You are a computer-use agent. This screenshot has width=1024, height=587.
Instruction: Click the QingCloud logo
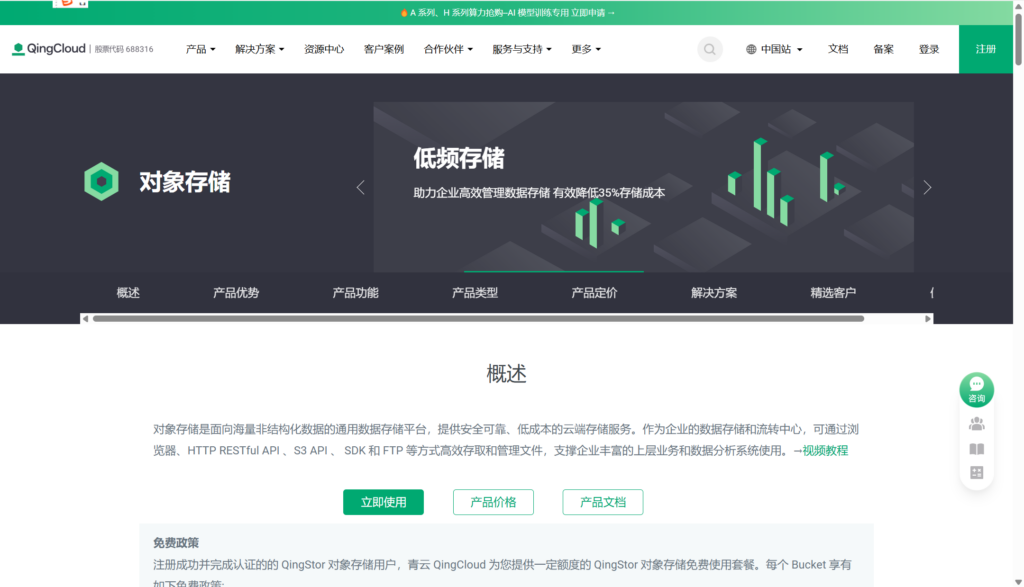pyautogui.click(x=49, y=49)
